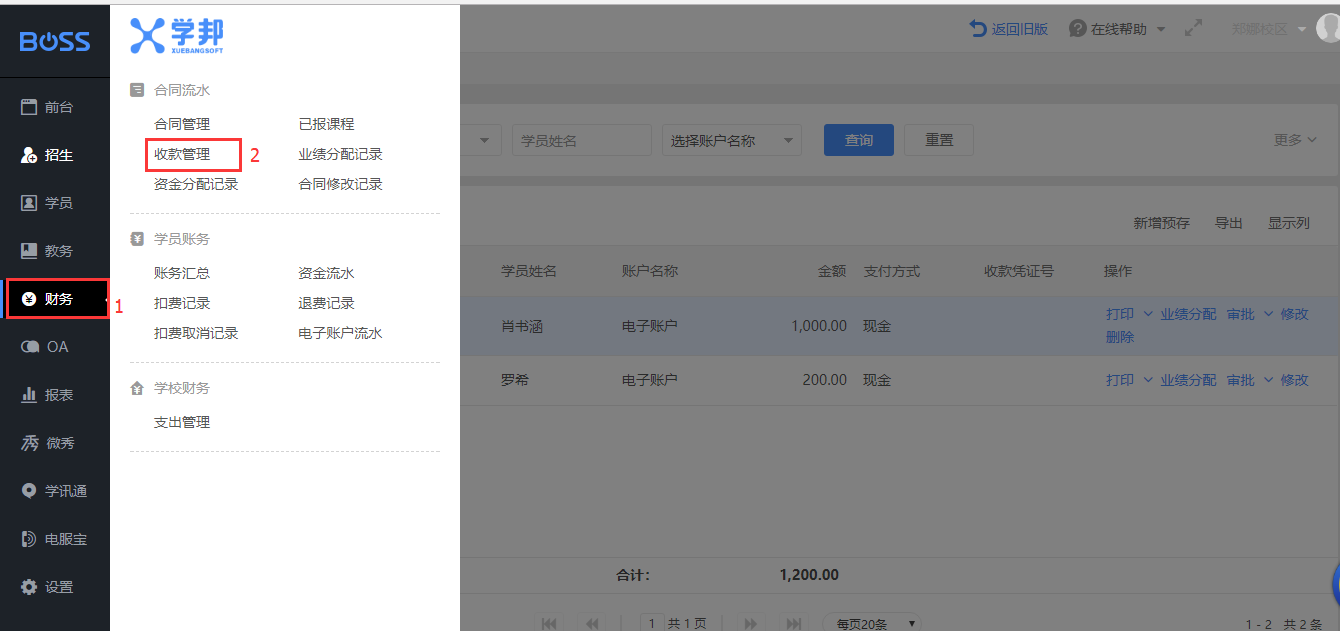Screen dimensions: 1340x631
Task: Click the previous-page pagination button
Action: (x=592, y=623)
